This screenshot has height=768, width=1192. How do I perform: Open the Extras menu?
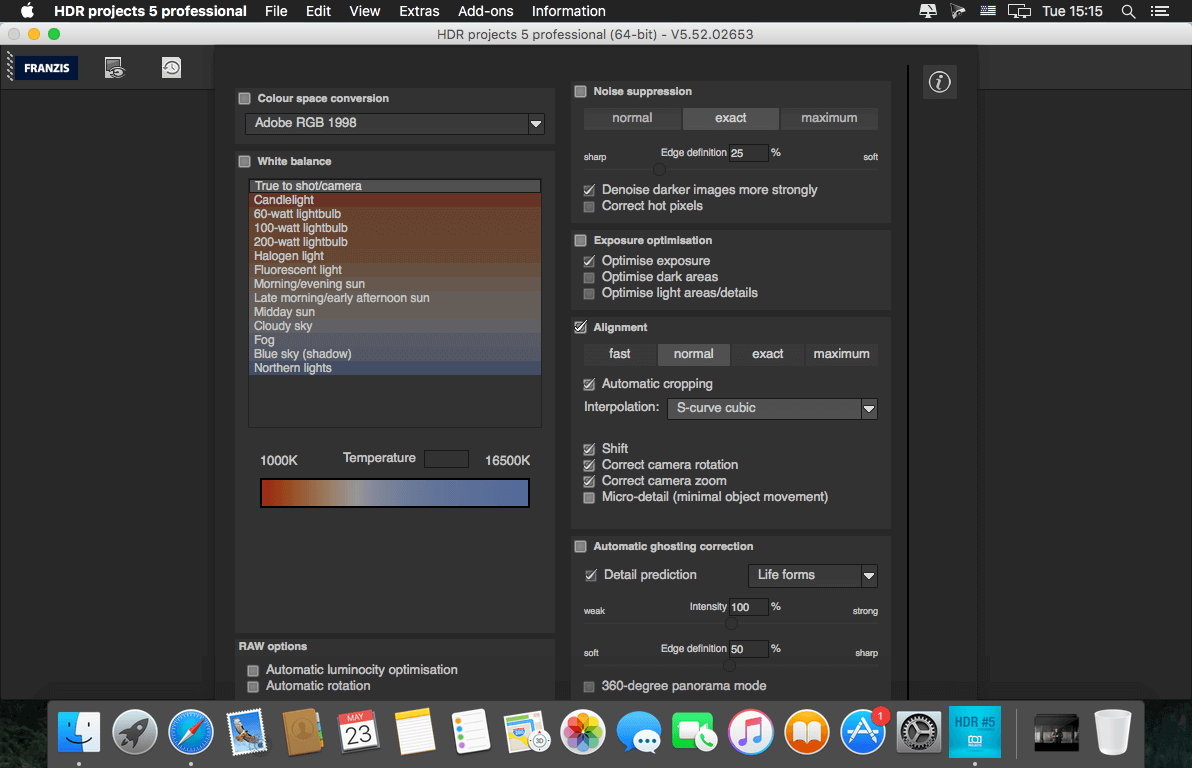coord(419,11)
